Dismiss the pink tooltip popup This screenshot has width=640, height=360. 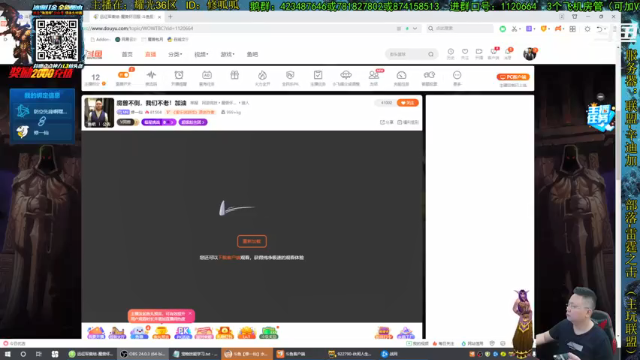[190, 313]
